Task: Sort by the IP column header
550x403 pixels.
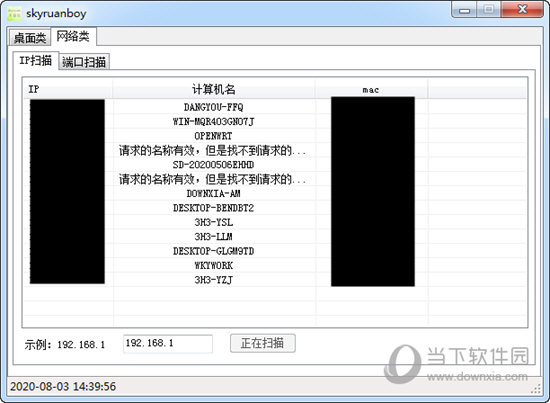Action: pos(68,89)
